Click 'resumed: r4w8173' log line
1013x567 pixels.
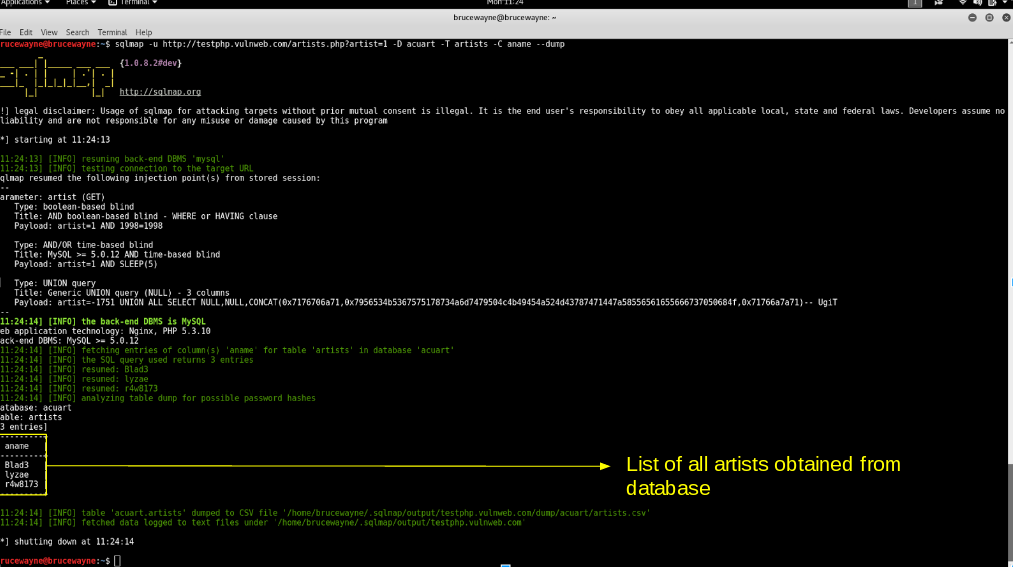[79, 388]
